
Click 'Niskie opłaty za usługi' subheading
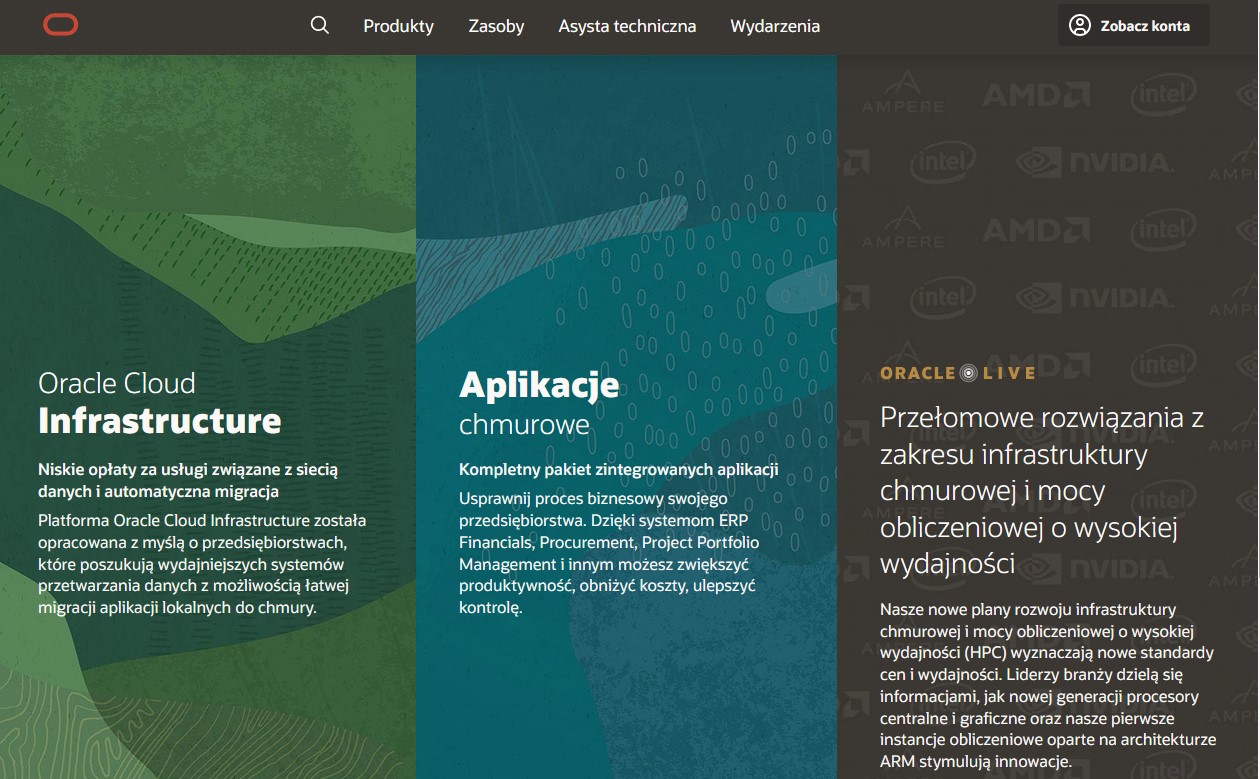pyautogui.click(x=189, y=480)
